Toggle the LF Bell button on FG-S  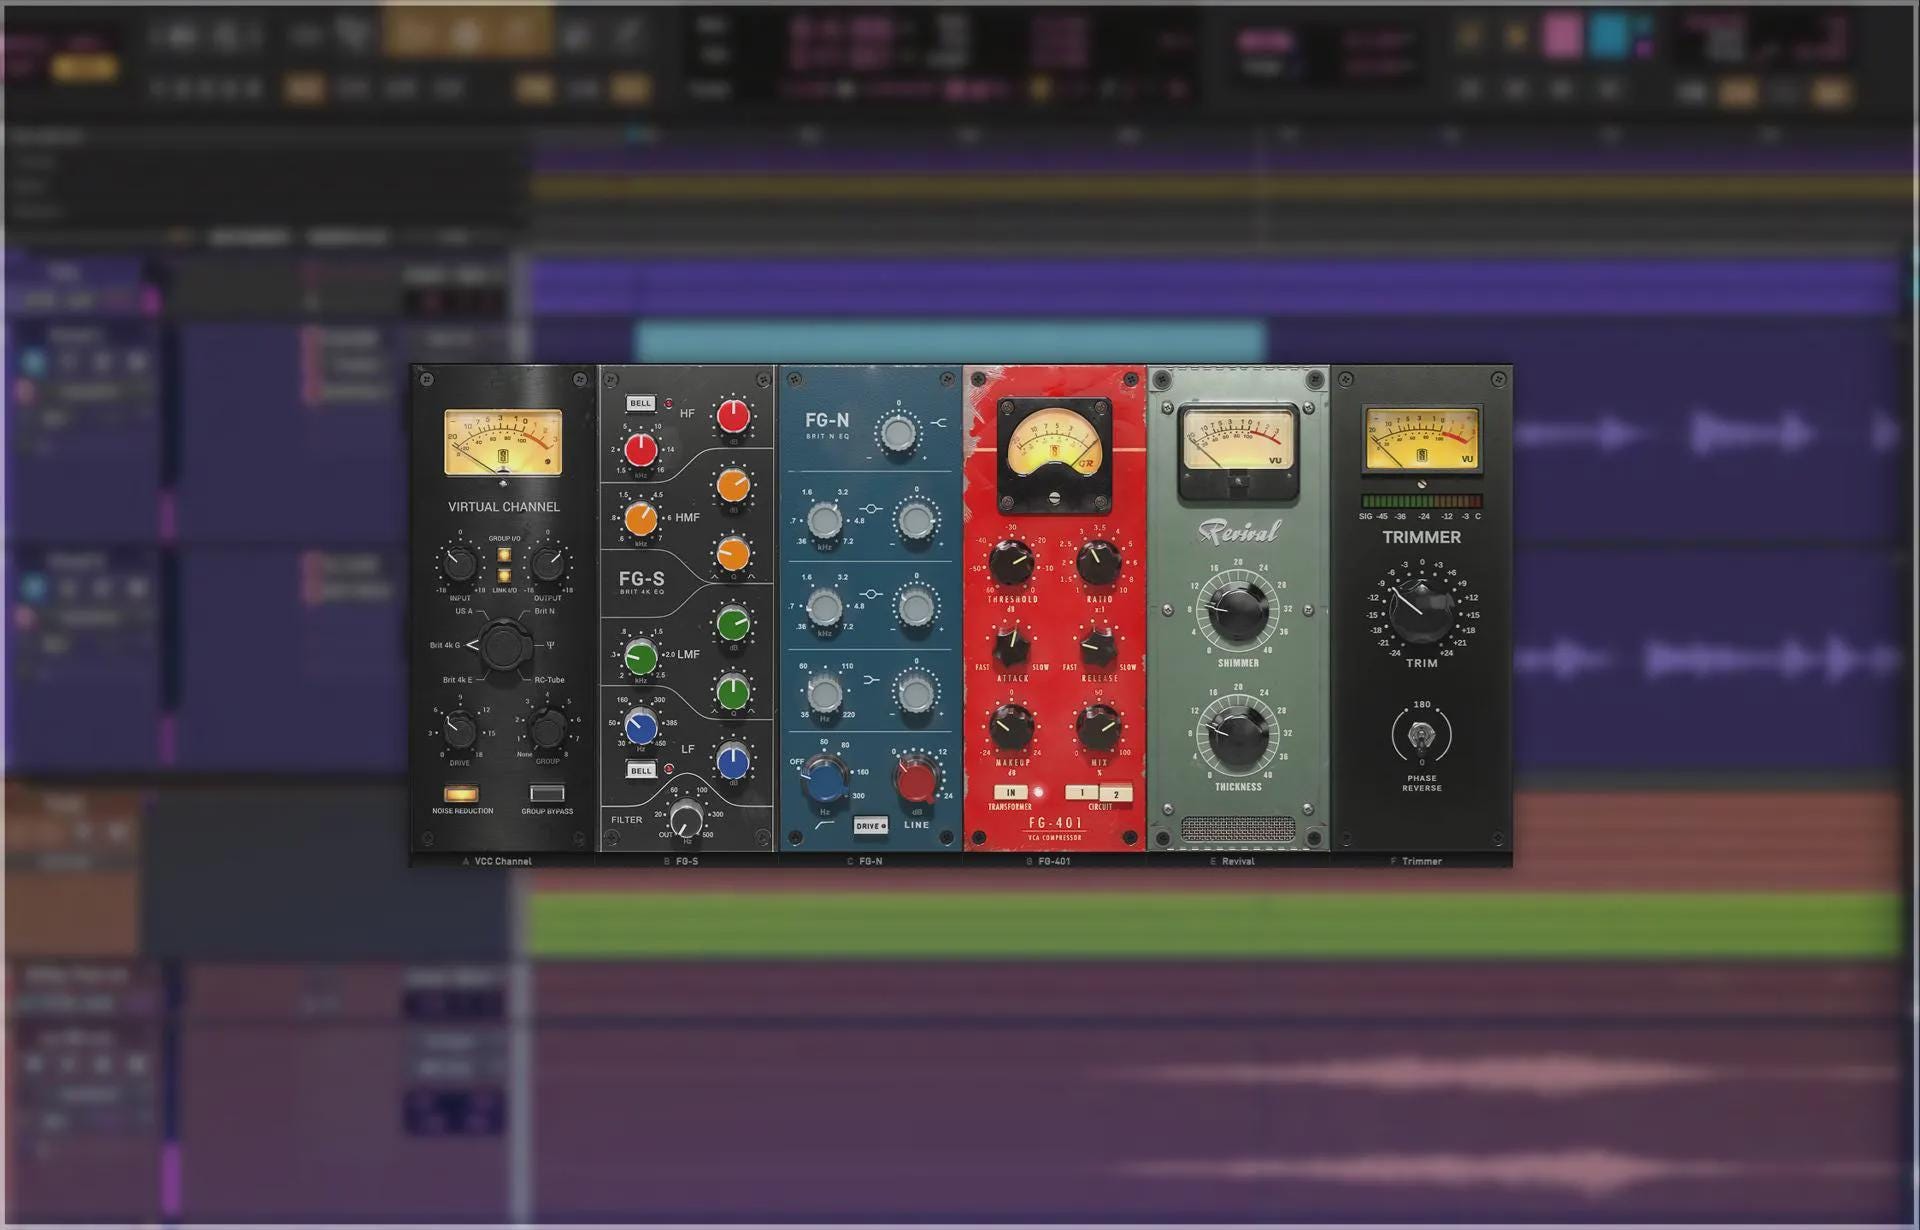tap(641, 770)
